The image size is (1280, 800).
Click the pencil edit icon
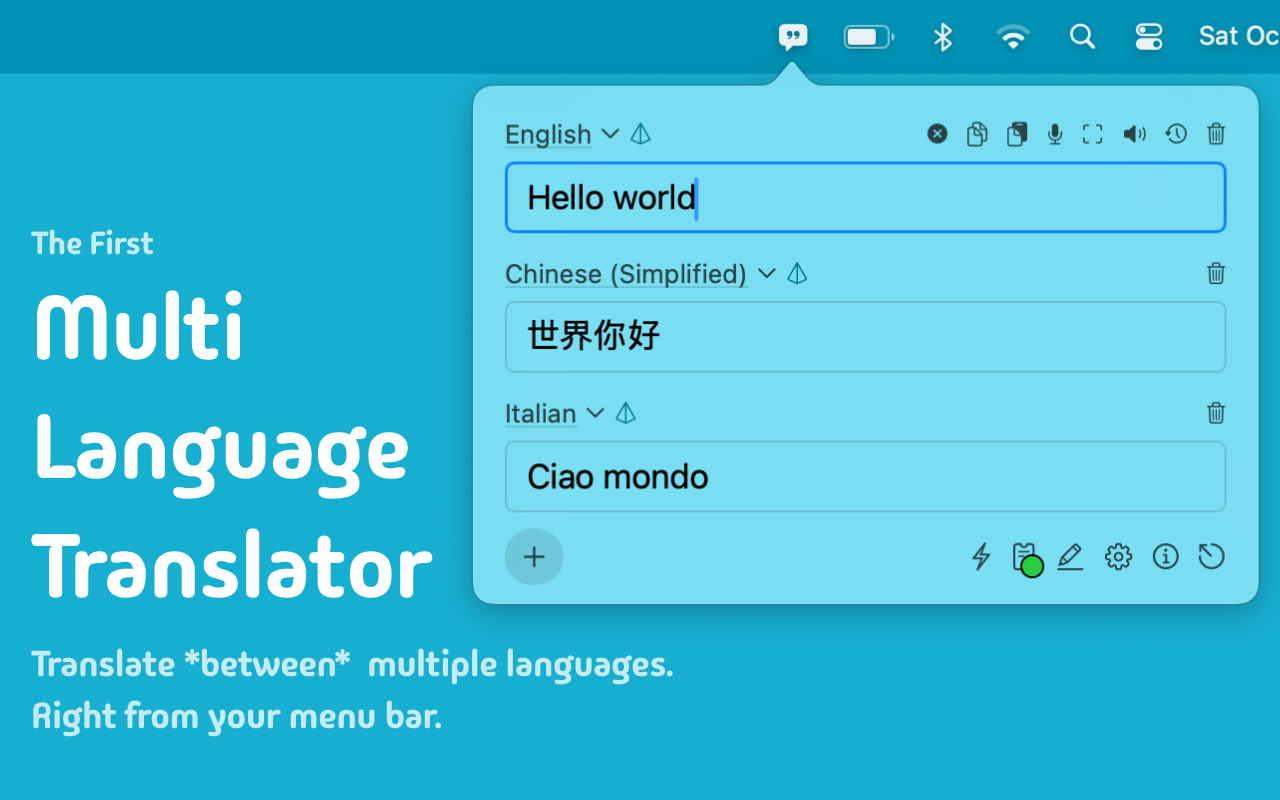point(1070,557)
